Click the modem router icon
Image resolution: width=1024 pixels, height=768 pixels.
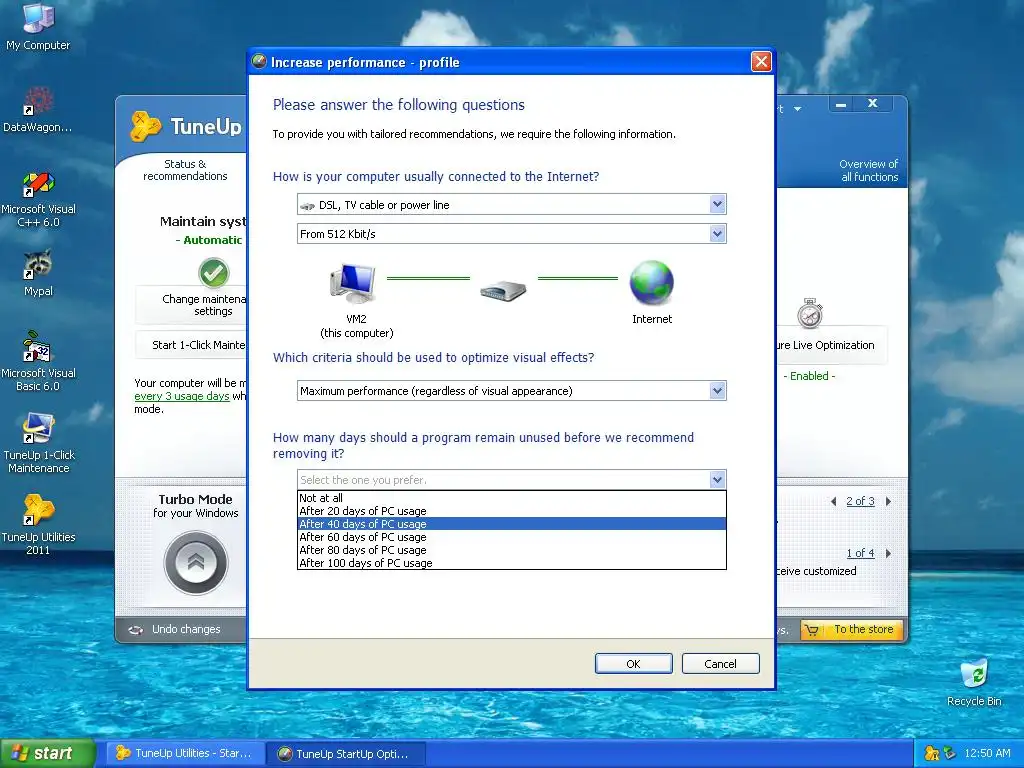(x=503, y=290)
